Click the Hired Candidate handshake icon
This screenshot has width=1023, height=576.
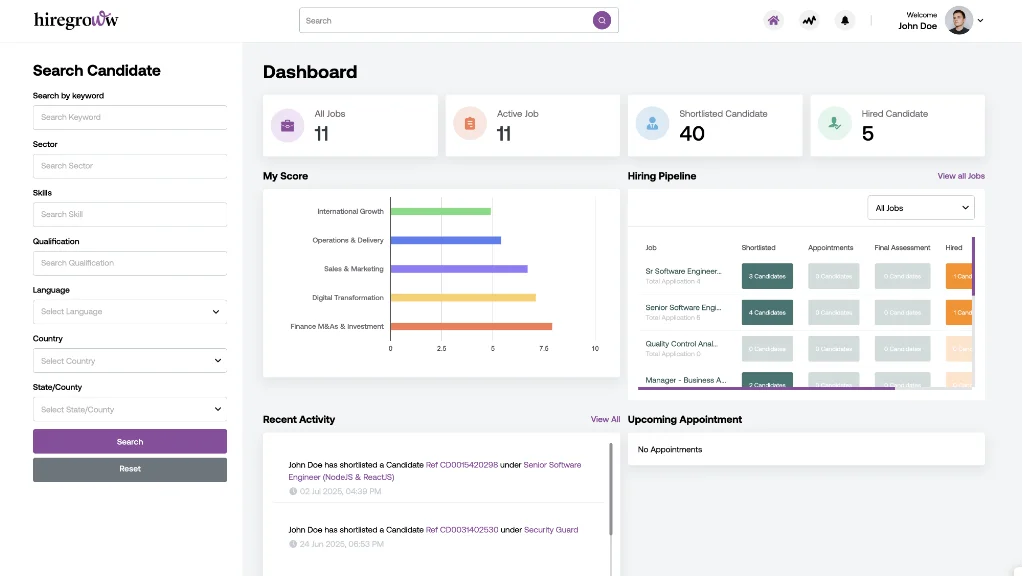pyautogui.click(x=834, y=125)
